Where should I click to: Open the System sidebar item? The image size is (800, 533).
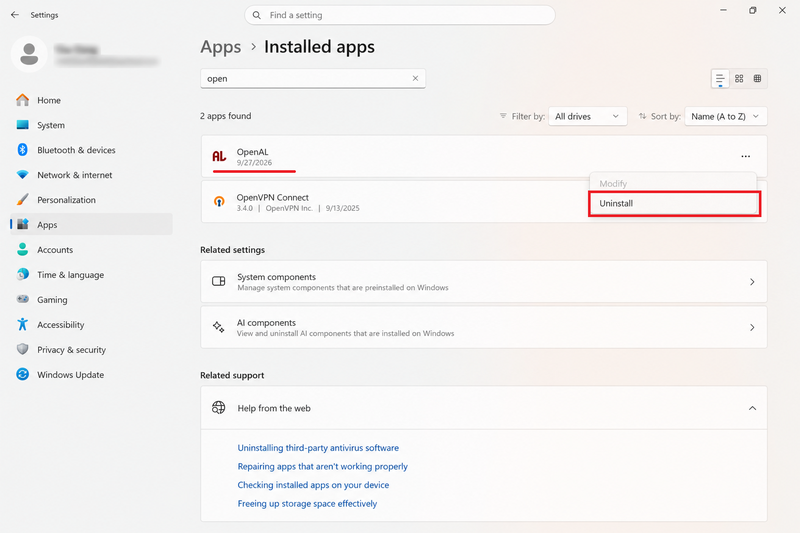(x=91, y=125)
